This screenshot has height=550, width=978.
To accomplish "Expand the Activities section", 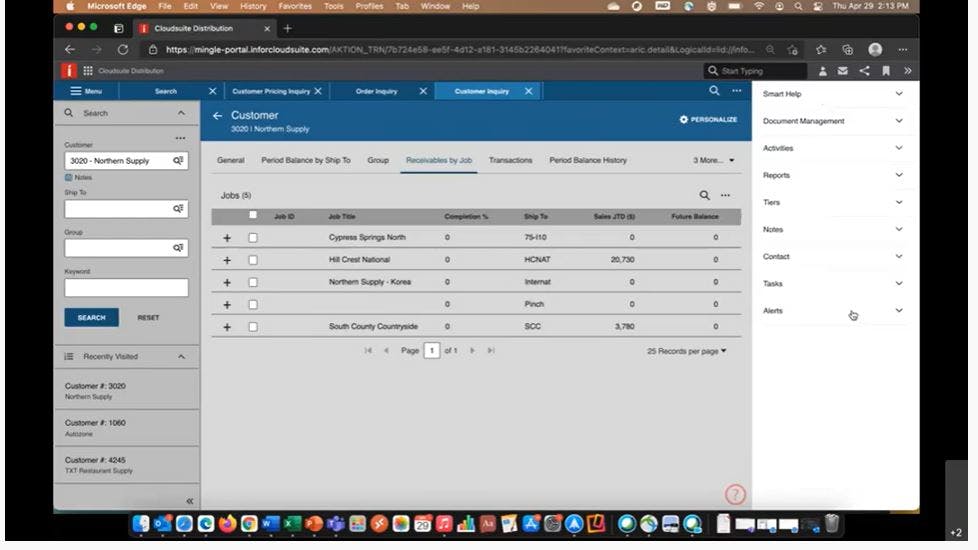I will pyautogui.click(x=833, y=148).
